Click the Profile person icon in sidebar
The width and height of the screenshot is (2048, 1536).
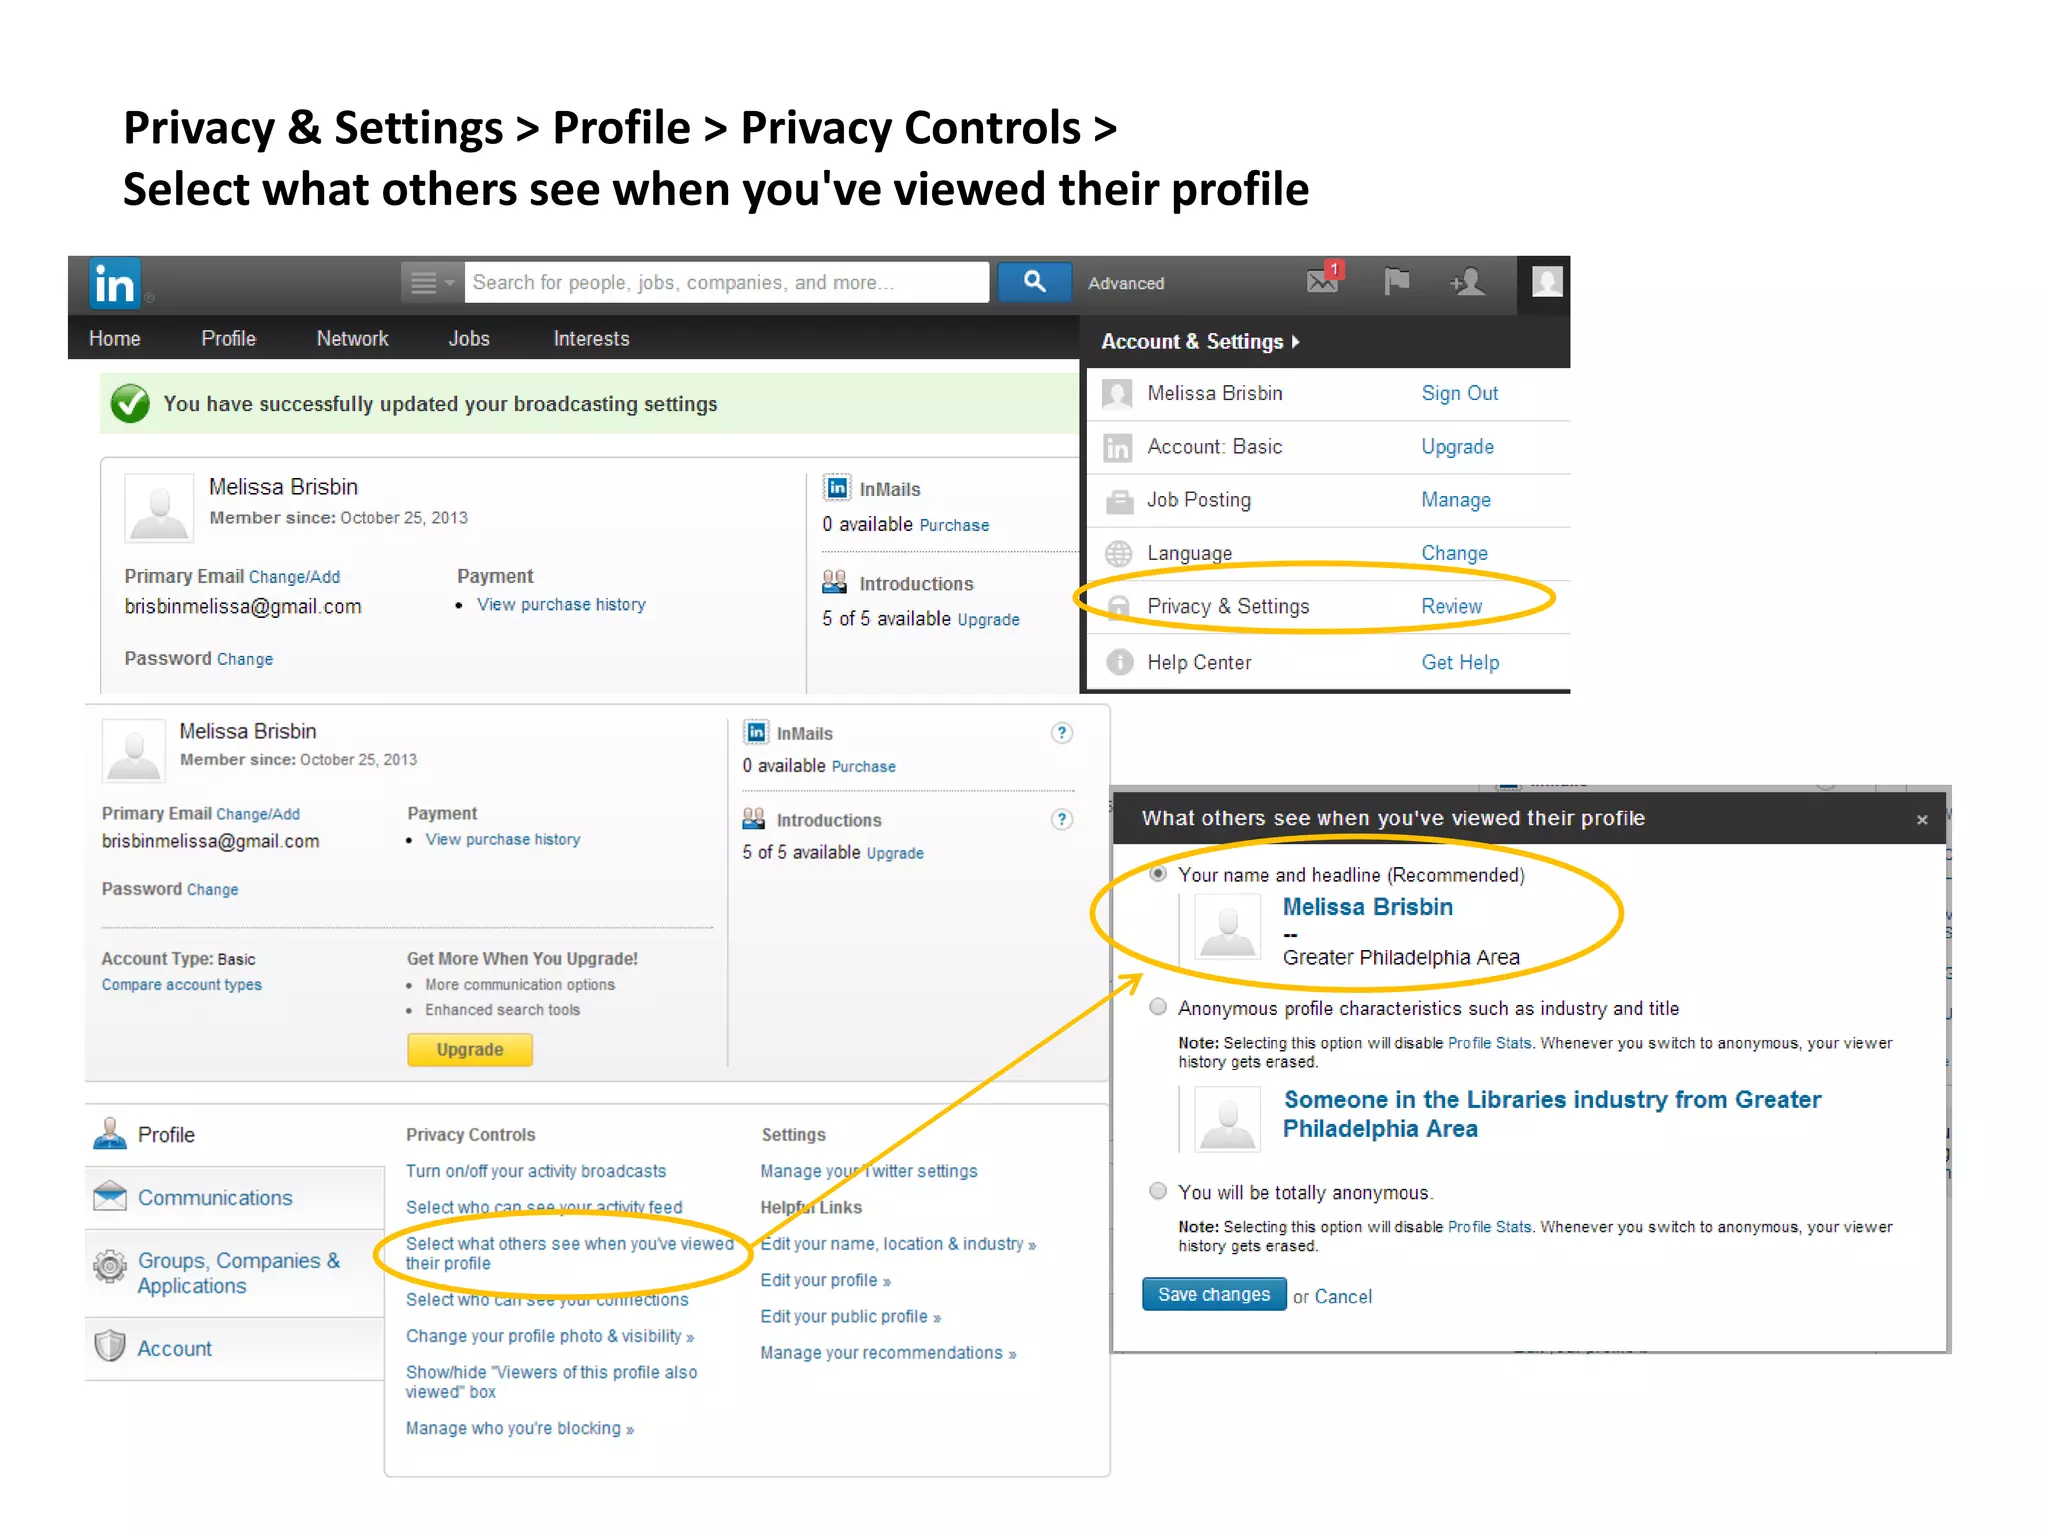(x=109, y=1134)
